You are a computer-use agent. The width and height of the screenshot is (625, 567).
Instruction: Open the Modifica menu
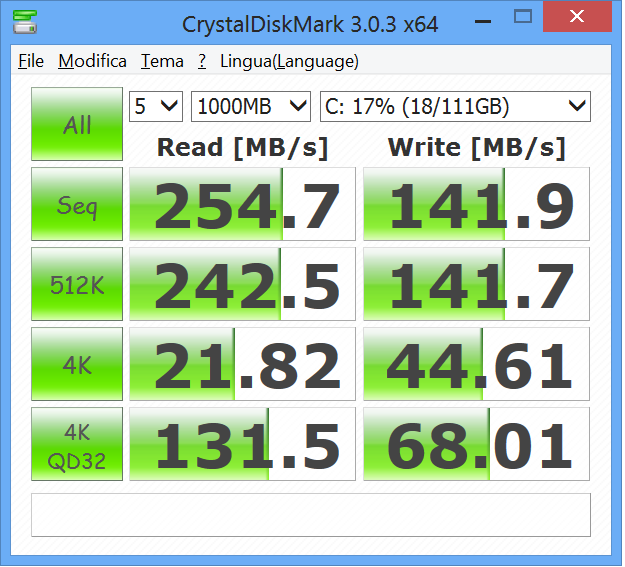92,61
